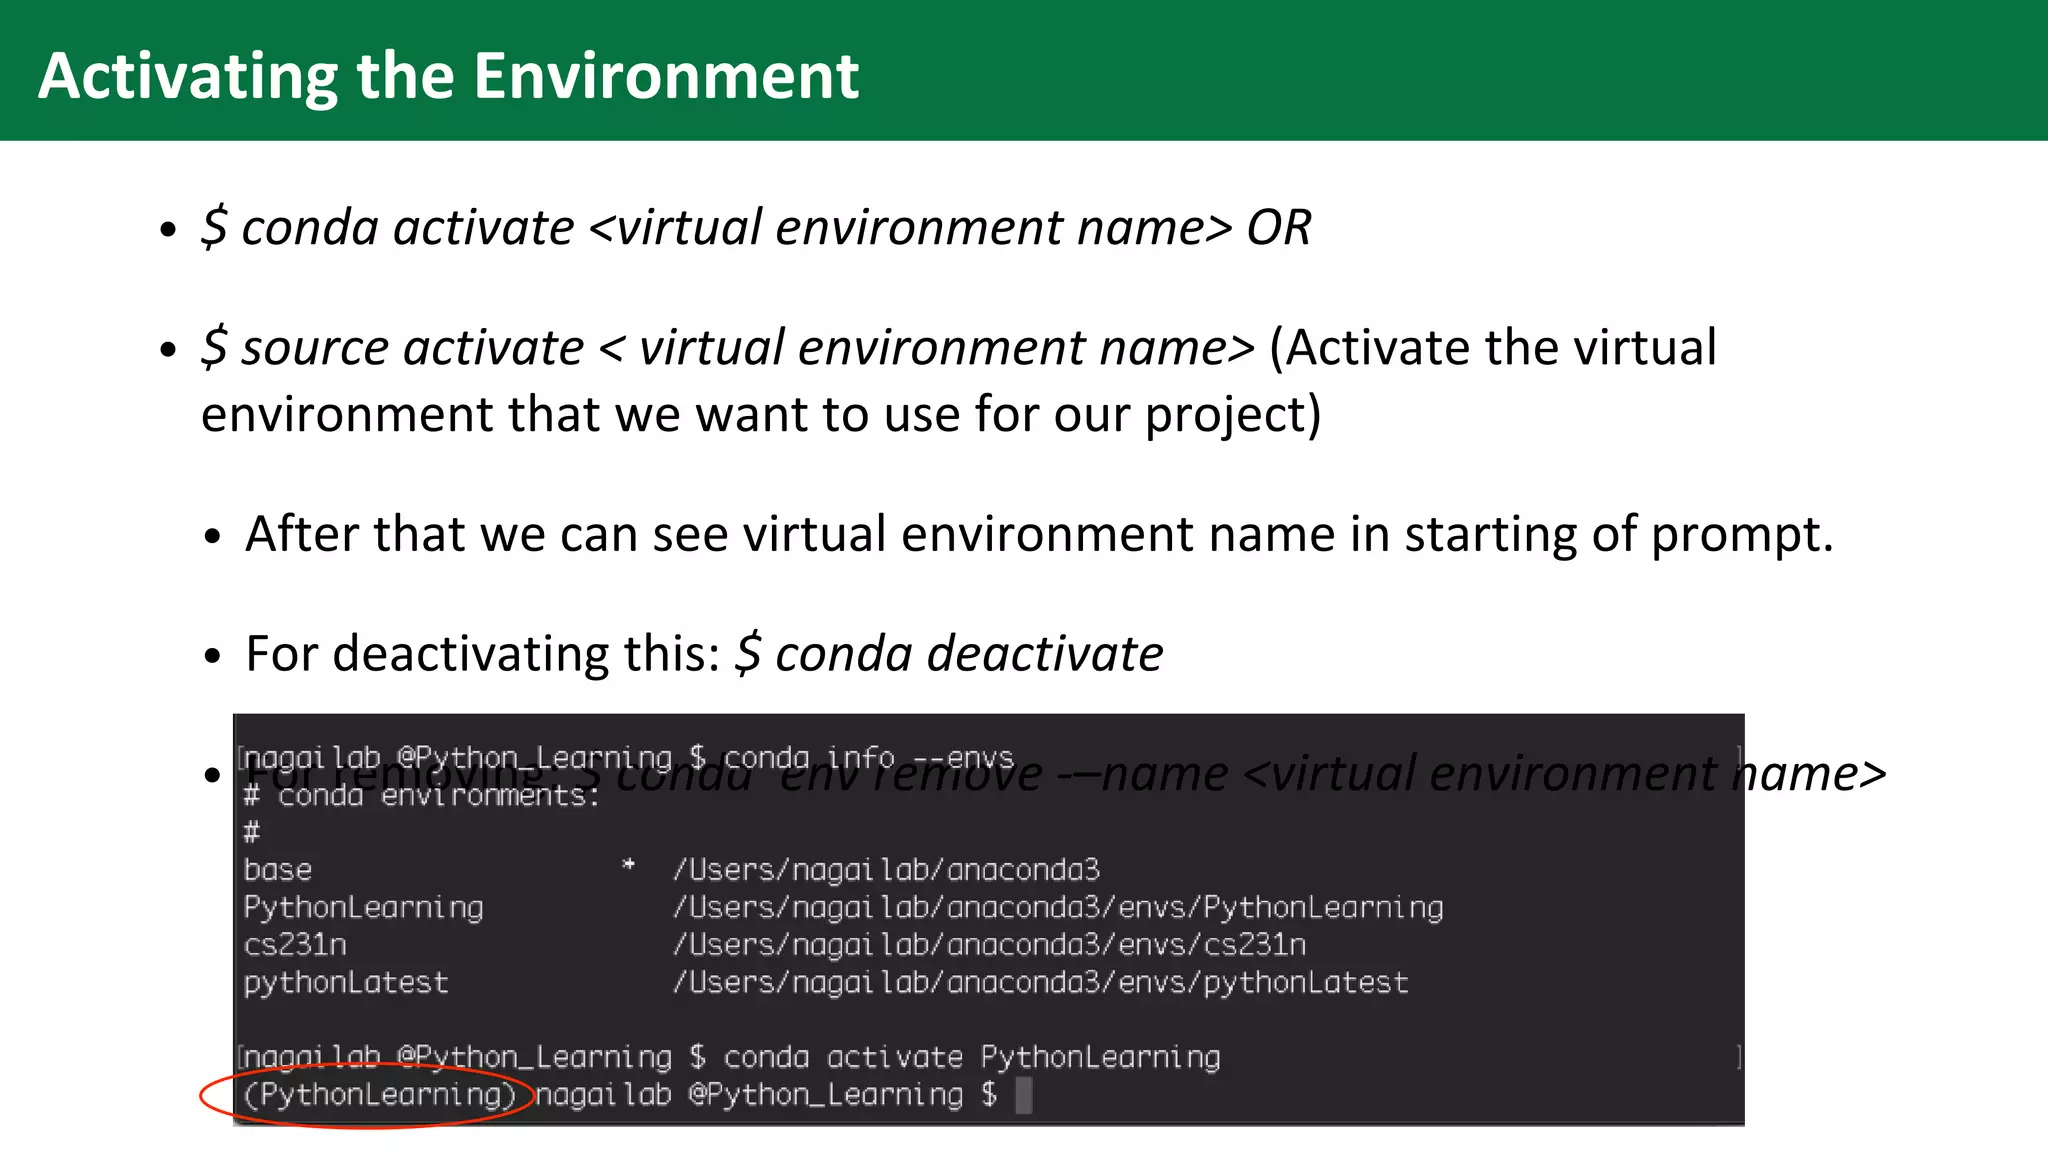Click the '# conda environments:' terminal line
This screenshot has width=2048, height=1152.
[421, 796]
